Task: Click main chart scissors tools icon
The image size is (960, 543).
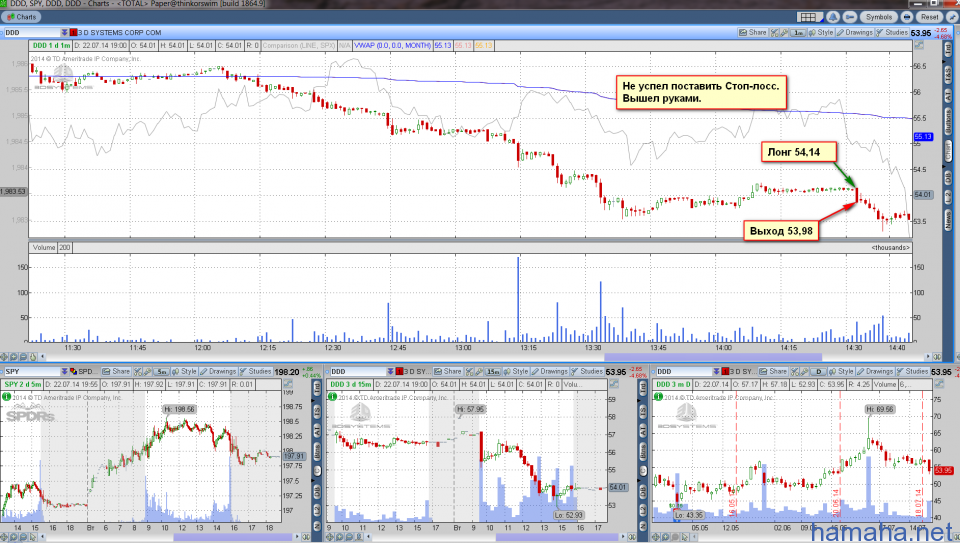Action: [x=774, y=32]
